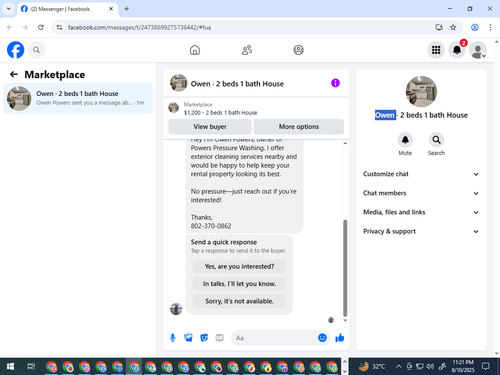The width and height of the screenshot is (500, 375).
Task: Click taskbar clock showing 11:21 PM
Action: point(463,366)
